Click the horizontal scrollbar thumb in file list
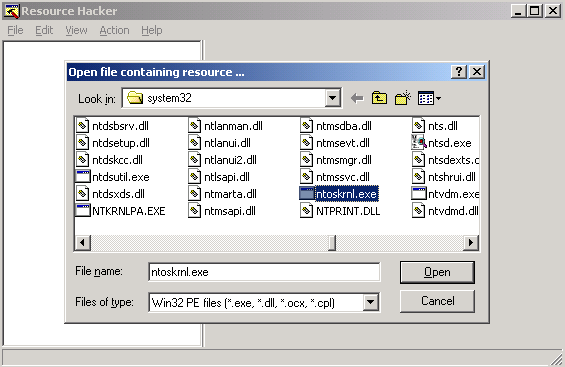565x367 pixels. (x=333, y=242)
